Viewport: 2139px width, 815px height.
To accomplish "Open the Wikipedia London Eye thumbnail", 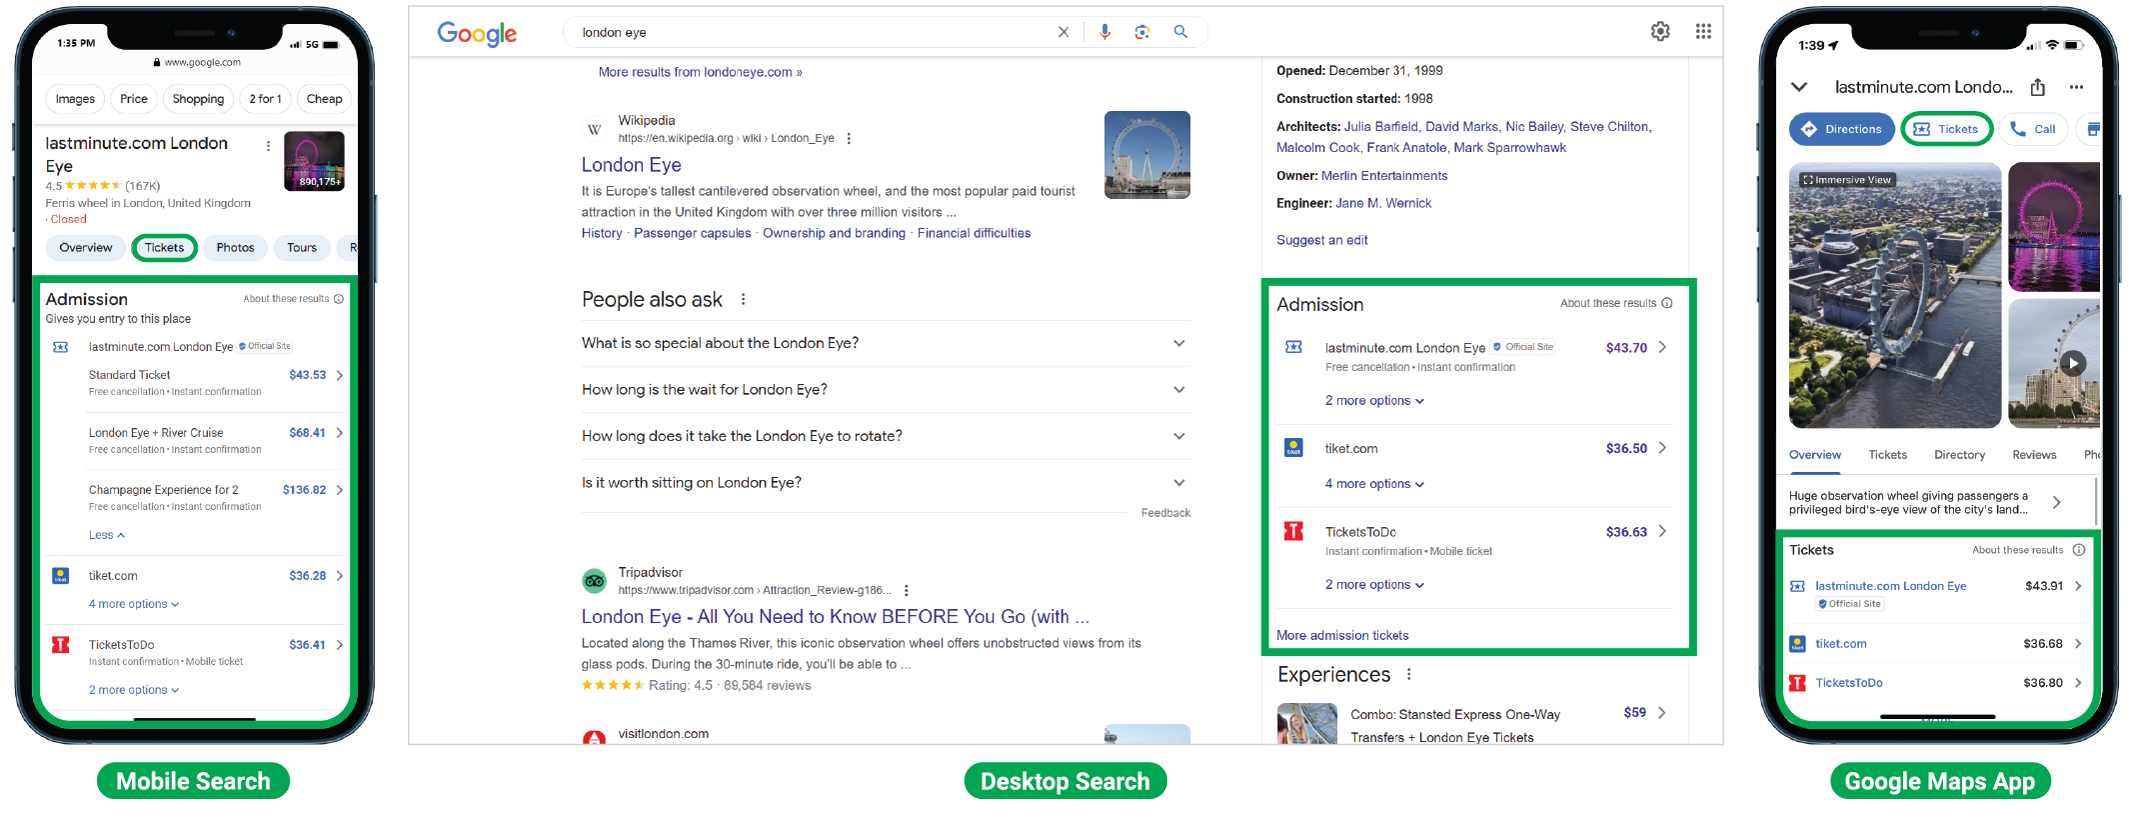I will coord(1147,155).
